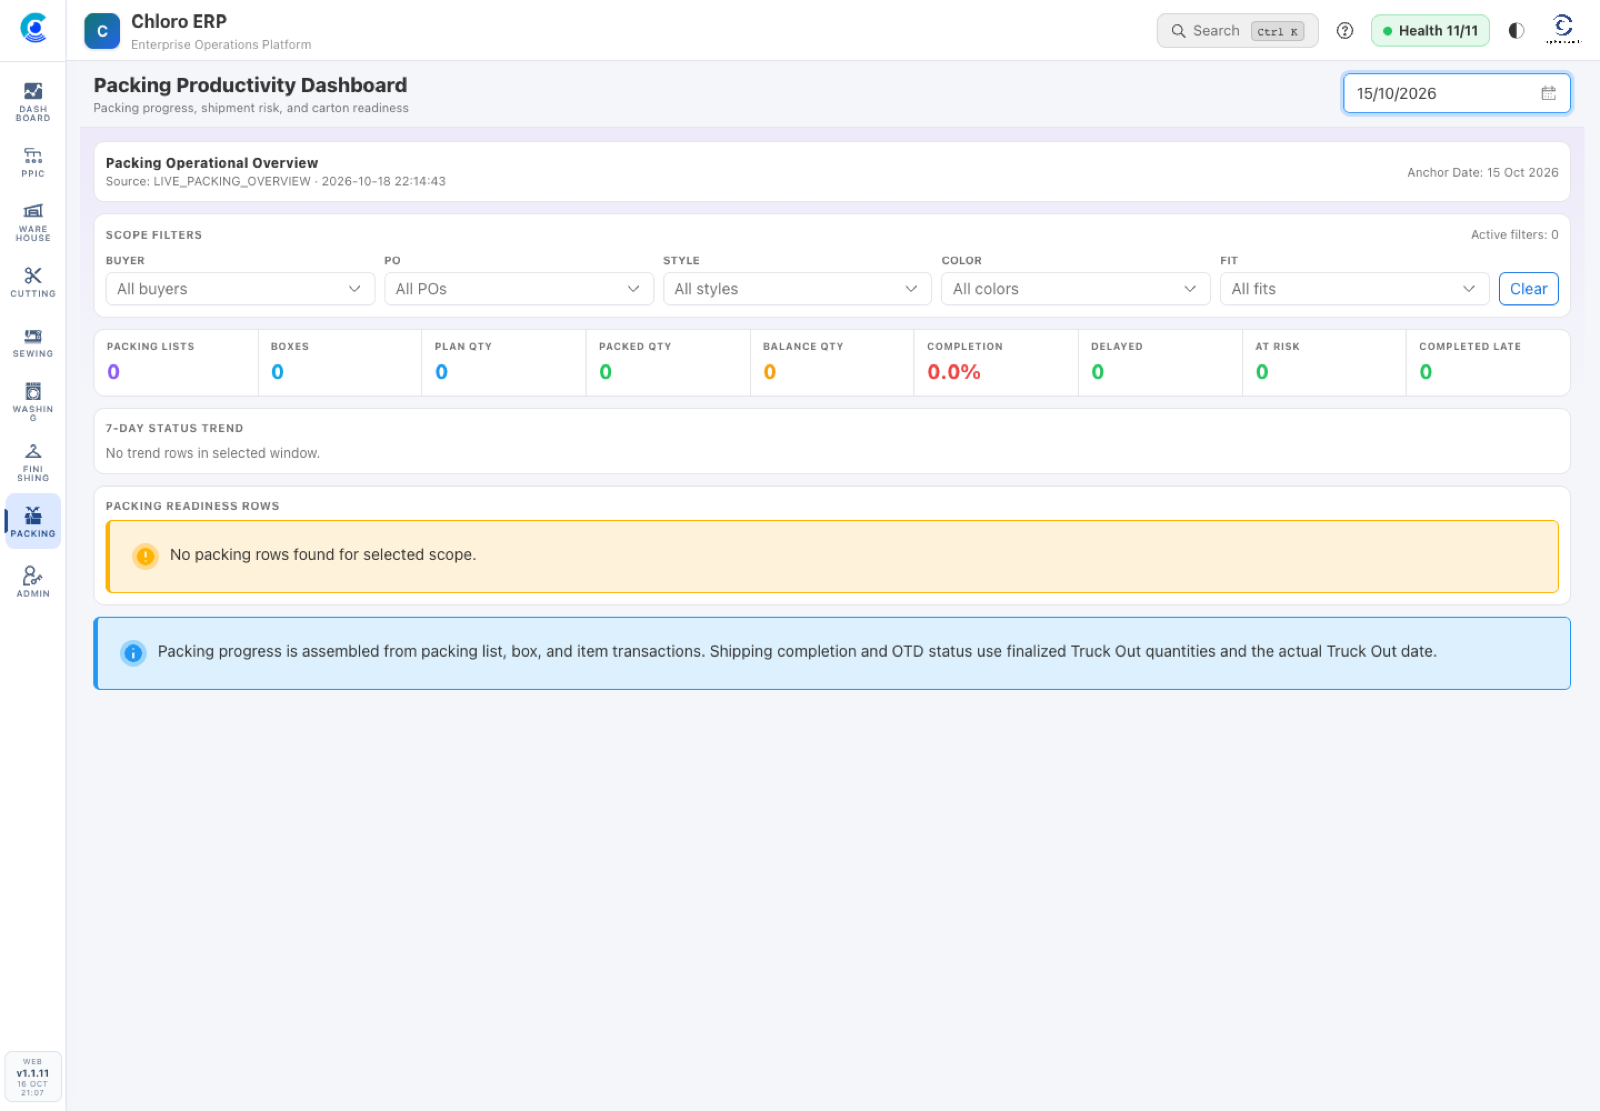Toggle dark/light theme contrast icon
The width and height of the screenshot is (1600, 1111).
1516,31
